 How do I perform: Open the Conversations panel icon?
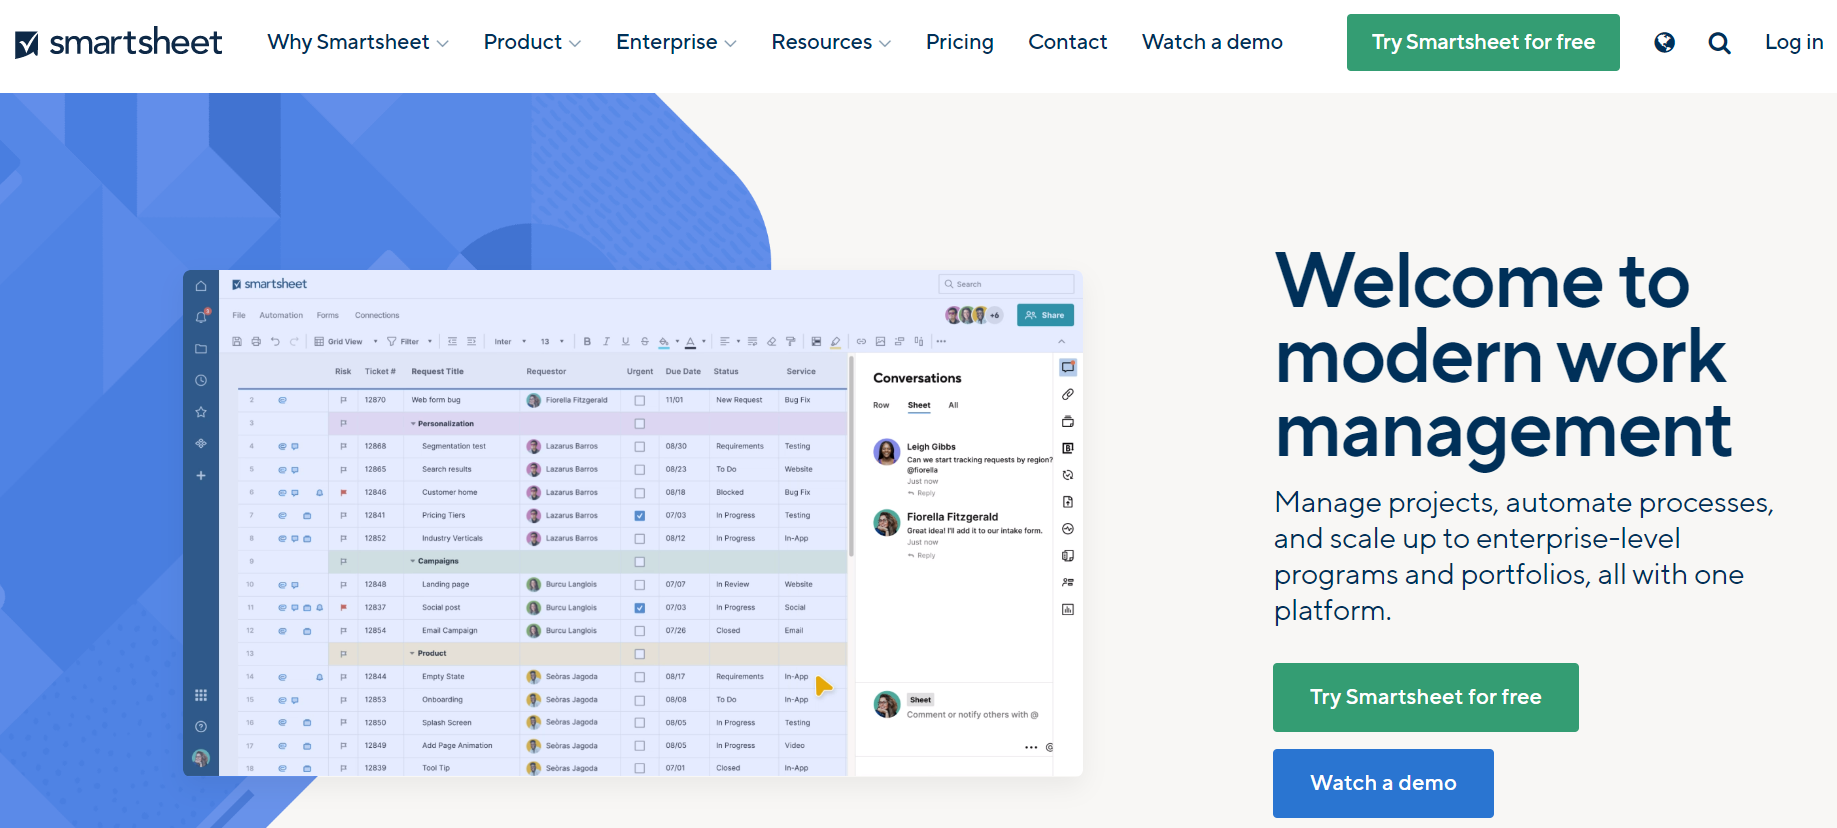1068,367
